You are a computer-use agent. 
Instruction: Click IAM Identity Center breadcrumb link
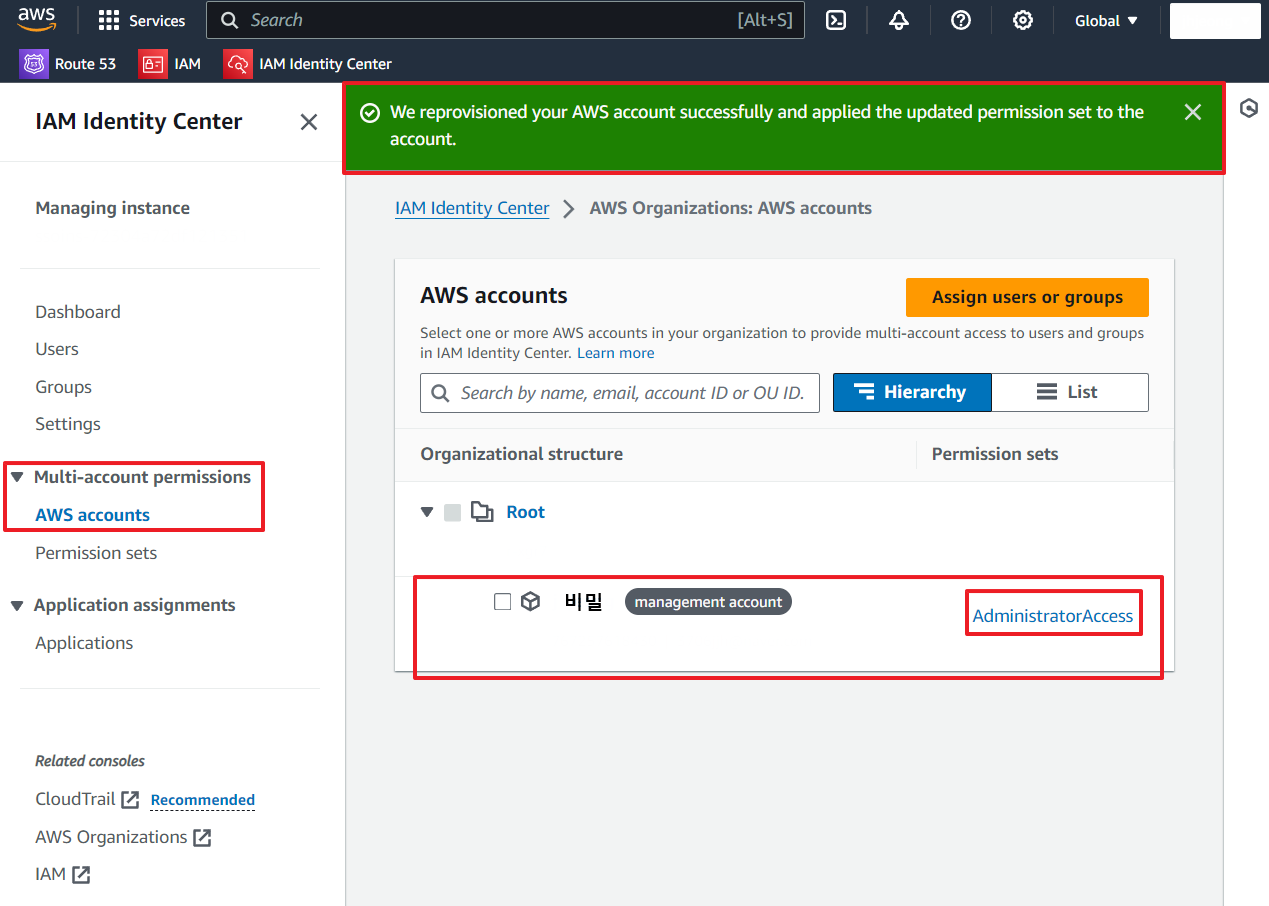[472, 208]
